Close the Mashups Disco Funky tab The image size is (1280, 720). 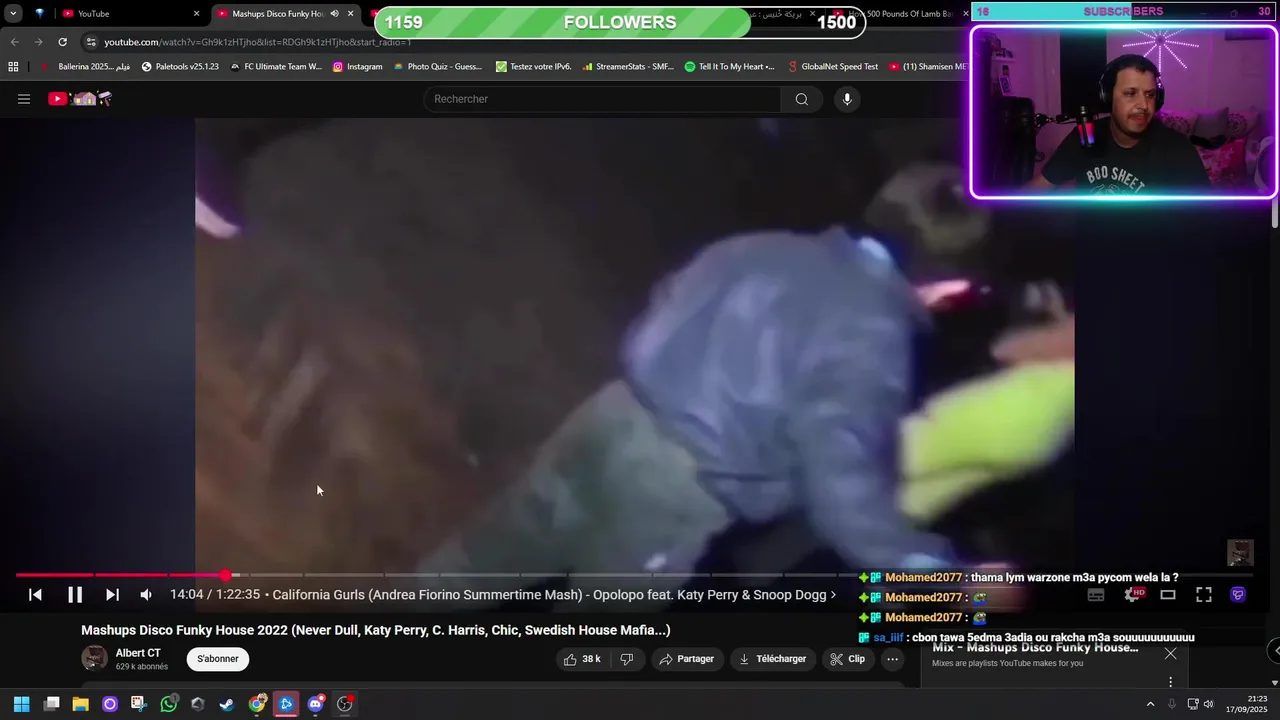pos(351,13)
